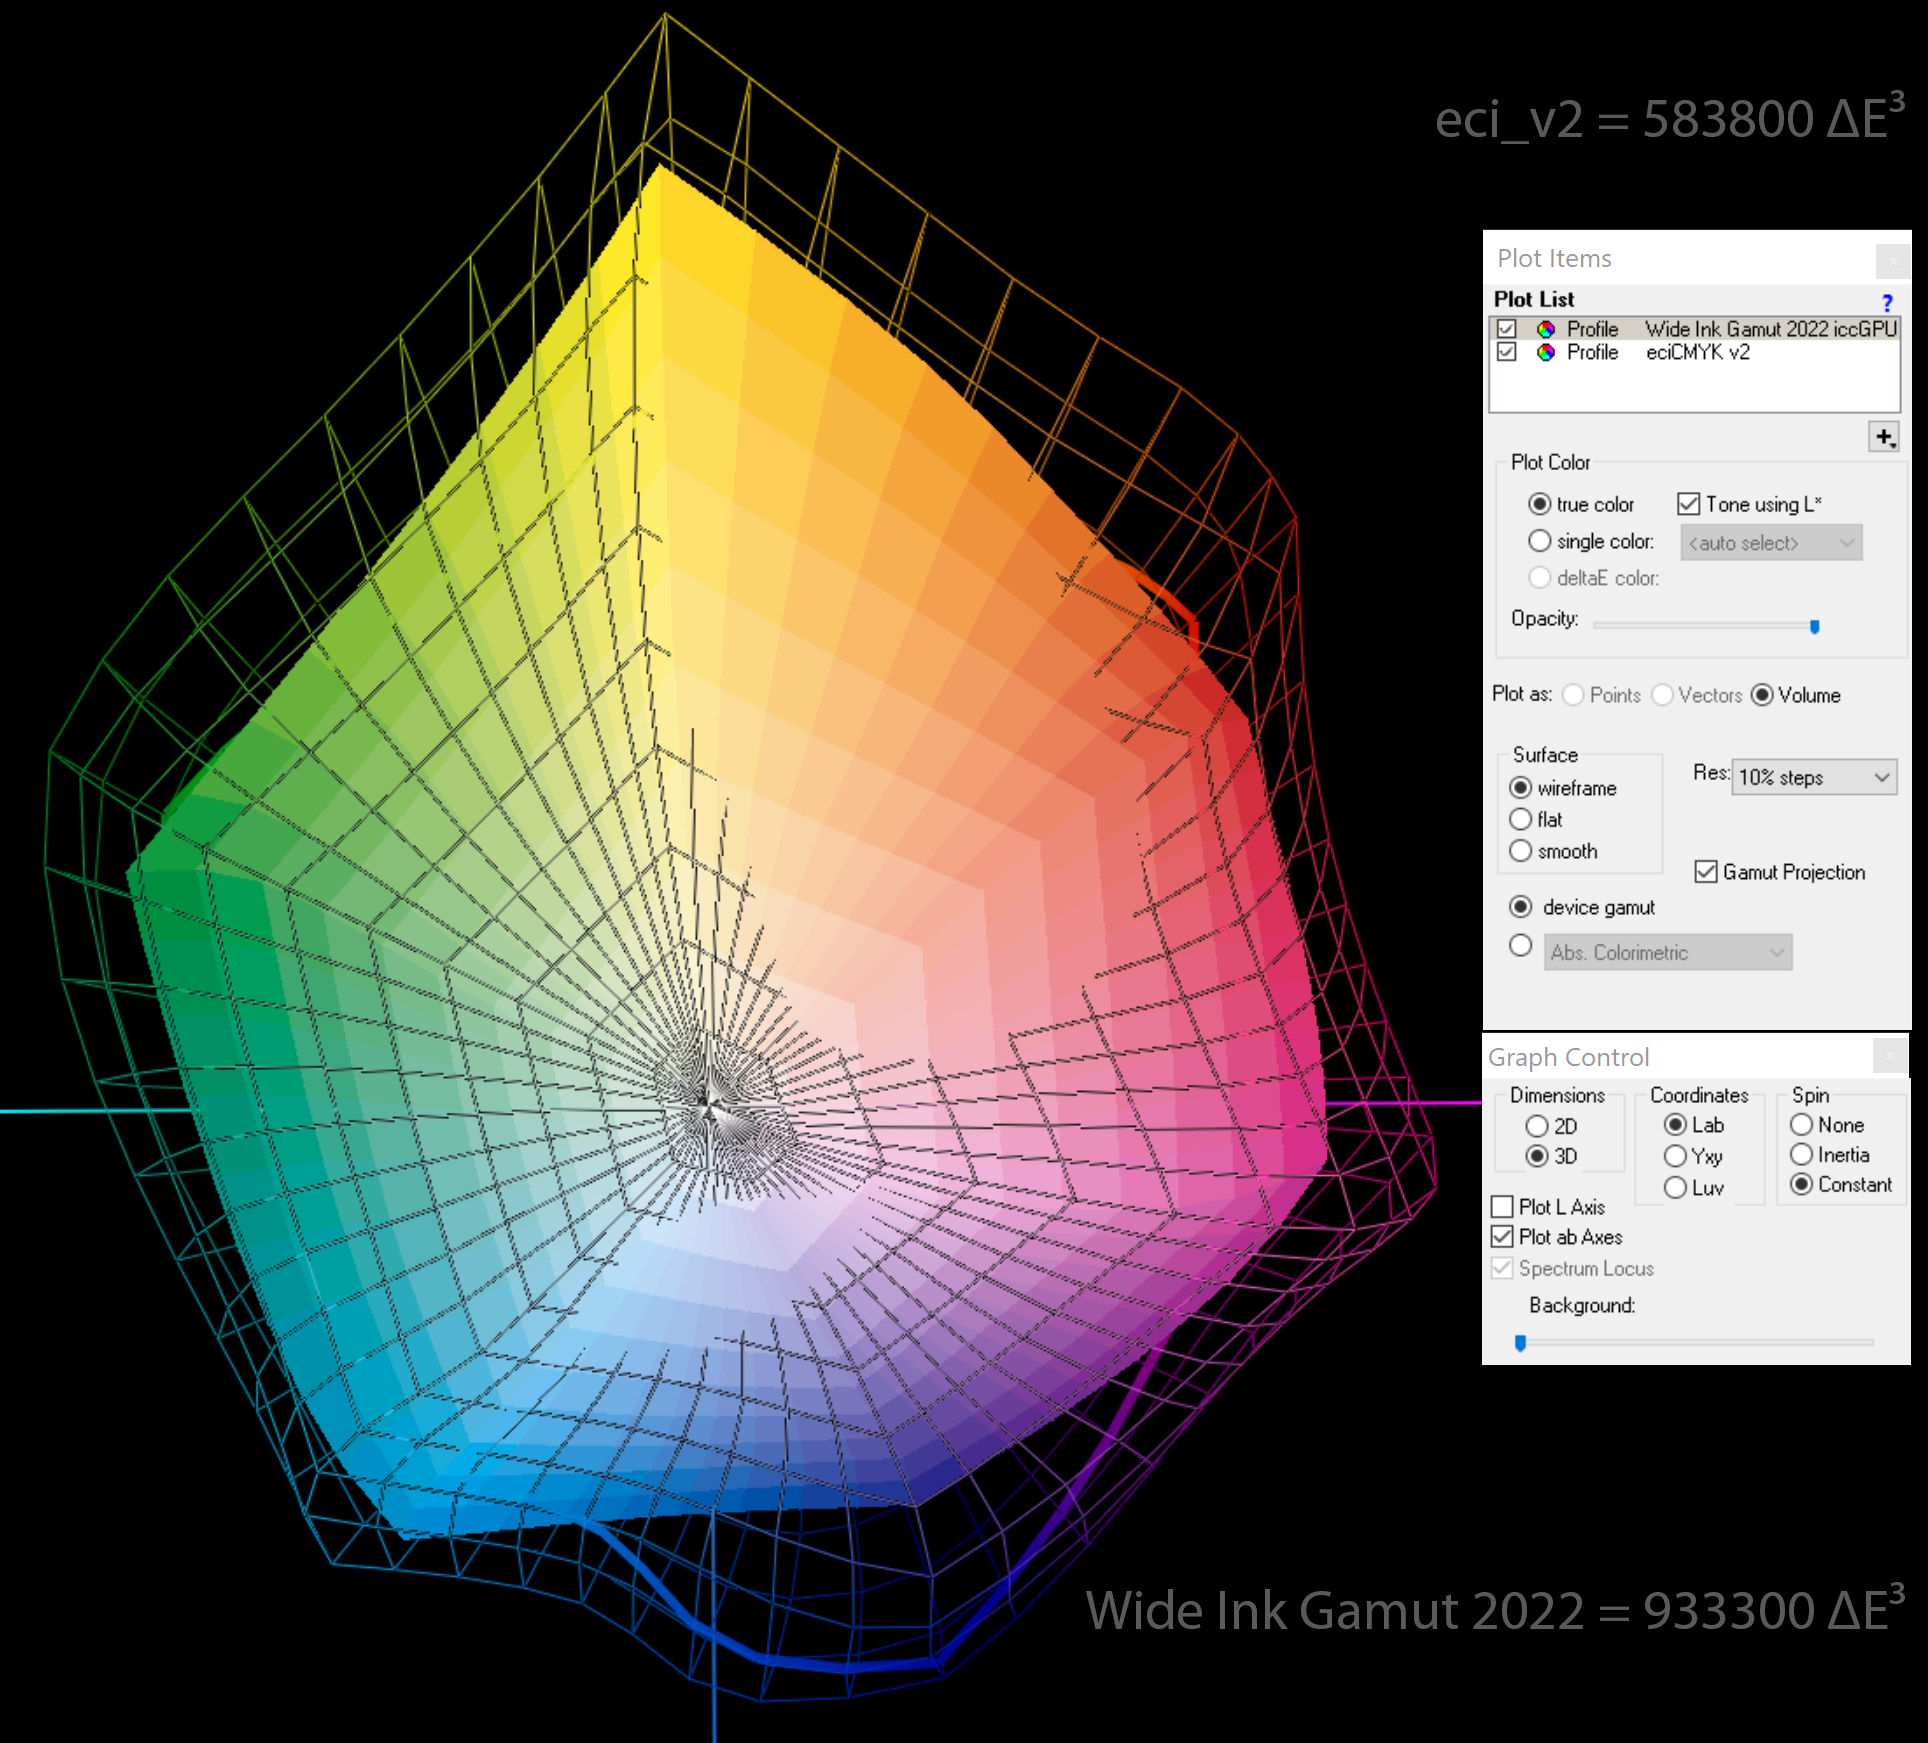Set Spin to None

click(1802, 1125)
